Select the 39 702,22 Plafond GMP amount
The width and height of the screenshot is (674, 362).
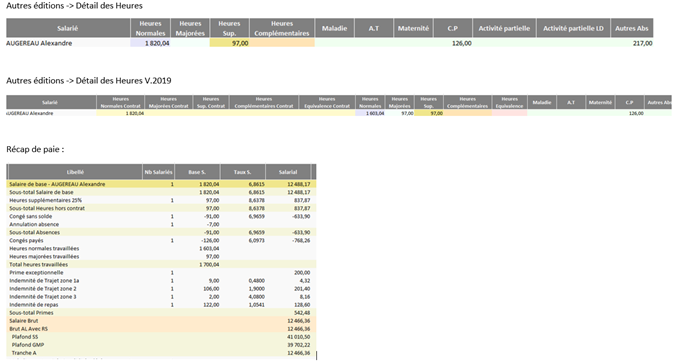[299, 345]
